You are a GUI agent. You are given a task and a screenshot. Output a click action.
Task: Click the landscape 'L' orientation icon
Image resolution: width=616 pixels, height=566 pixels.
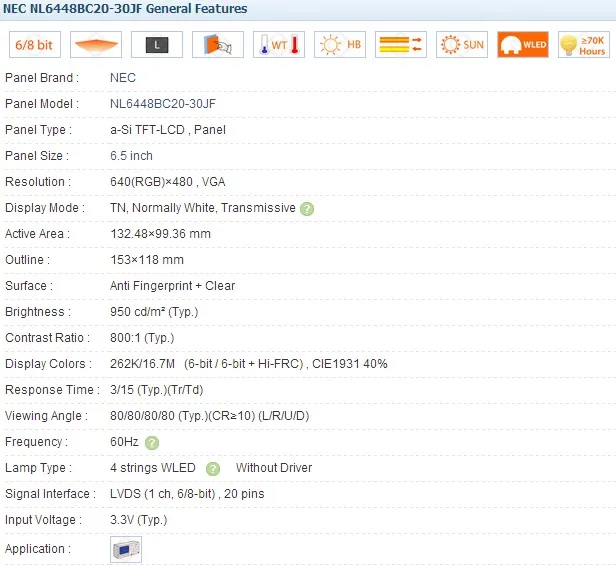coord(157,44)
